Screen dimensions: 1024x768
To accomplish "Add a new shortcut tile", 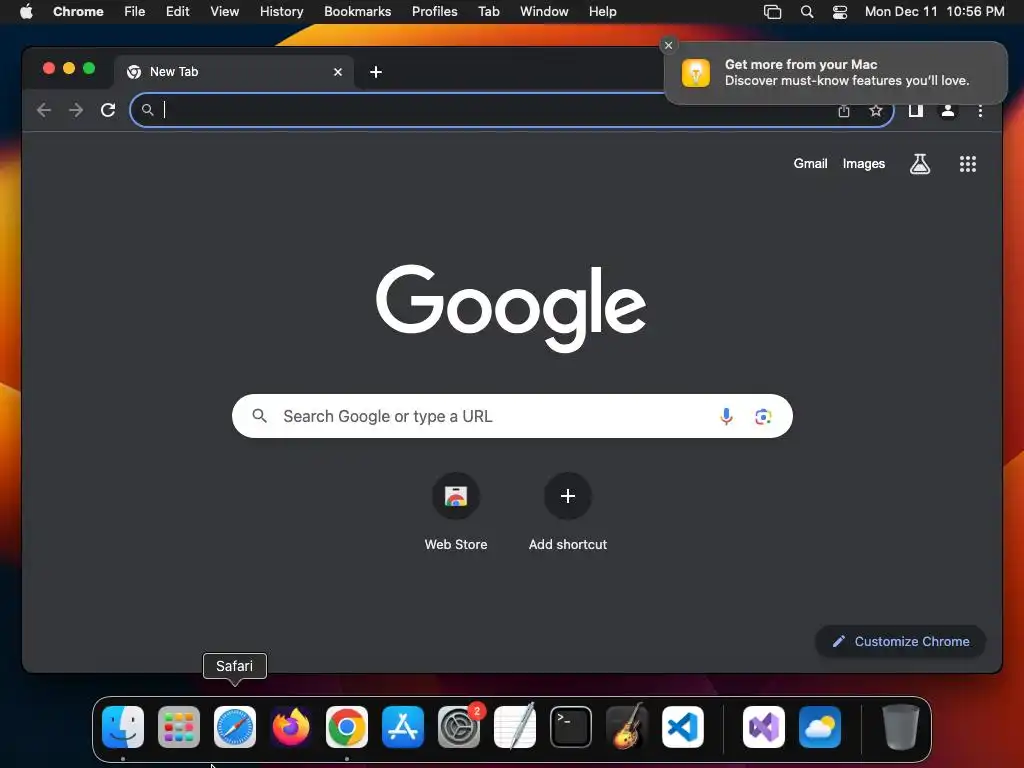I will (x=568, y=512).
